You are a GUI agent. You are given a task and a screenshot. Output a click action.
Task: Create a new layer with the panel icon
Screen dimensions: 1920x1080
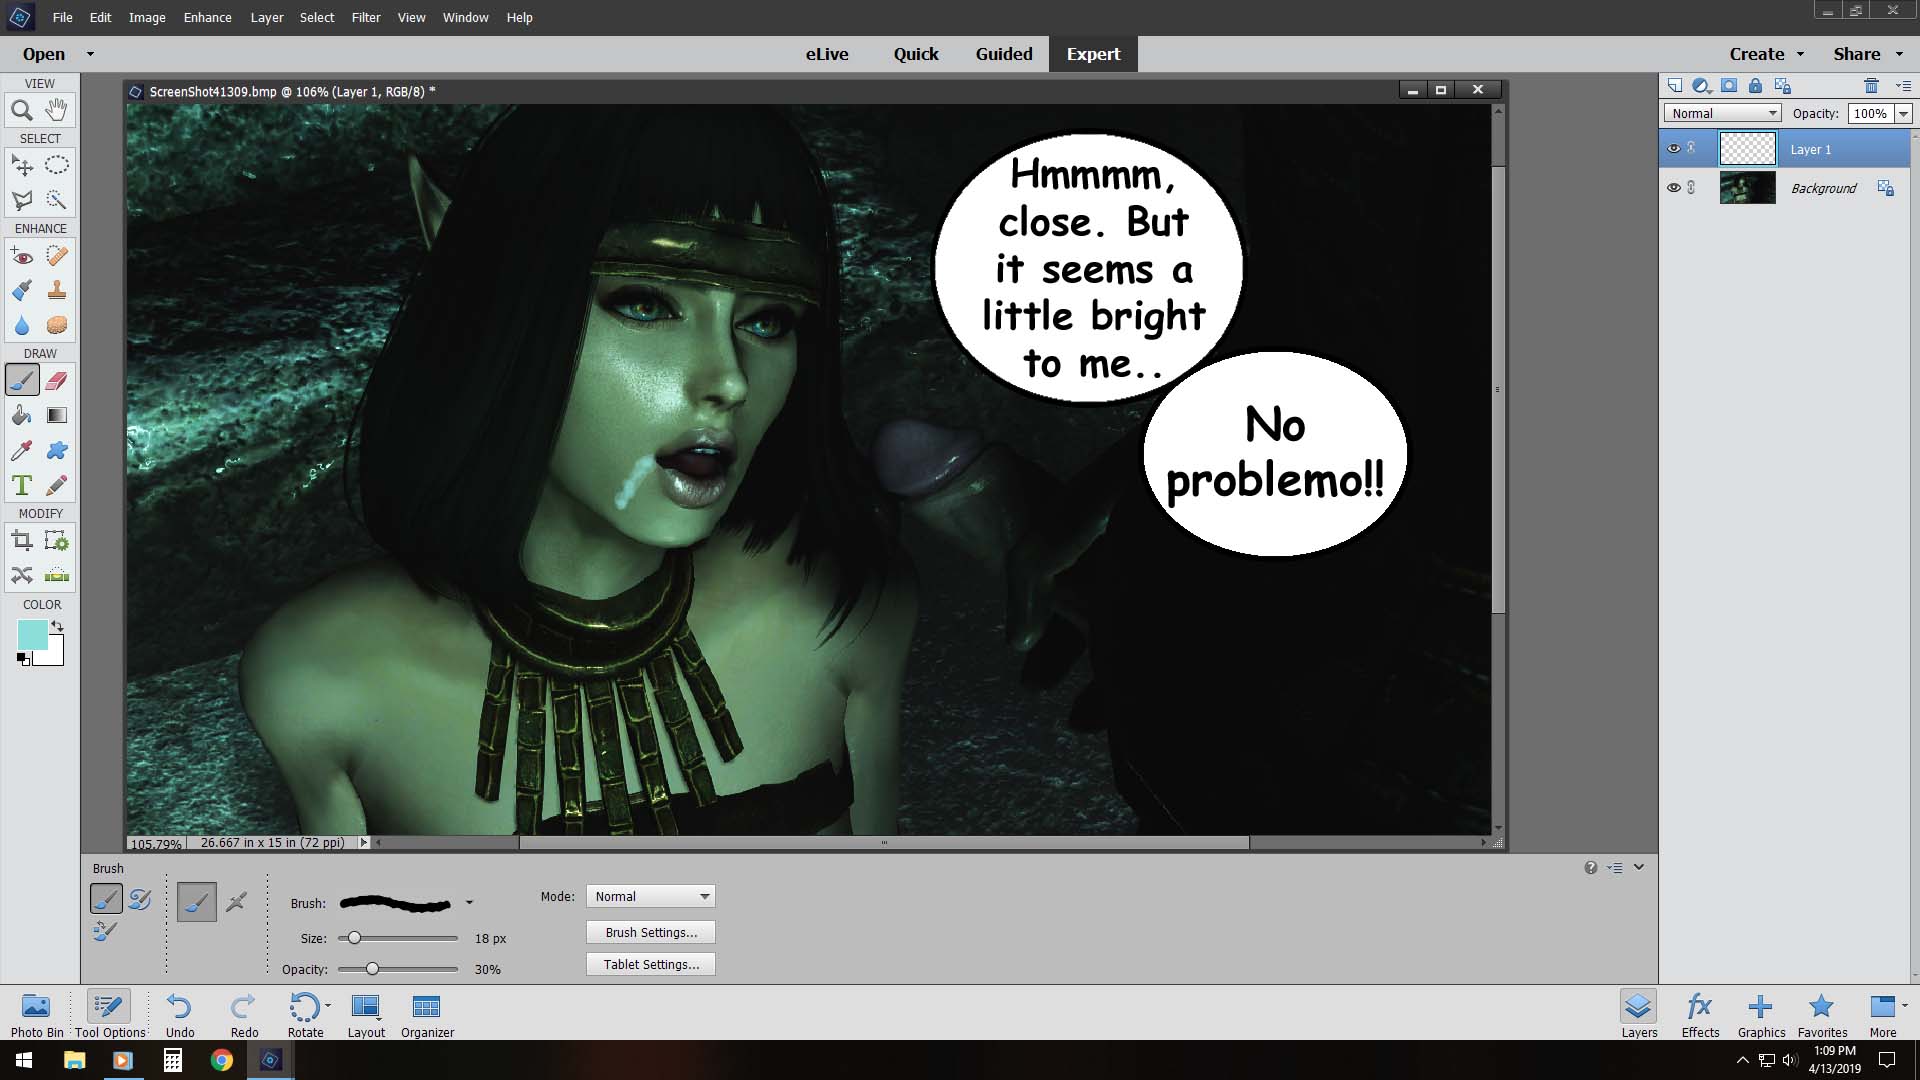click(x=1675, y=86)
